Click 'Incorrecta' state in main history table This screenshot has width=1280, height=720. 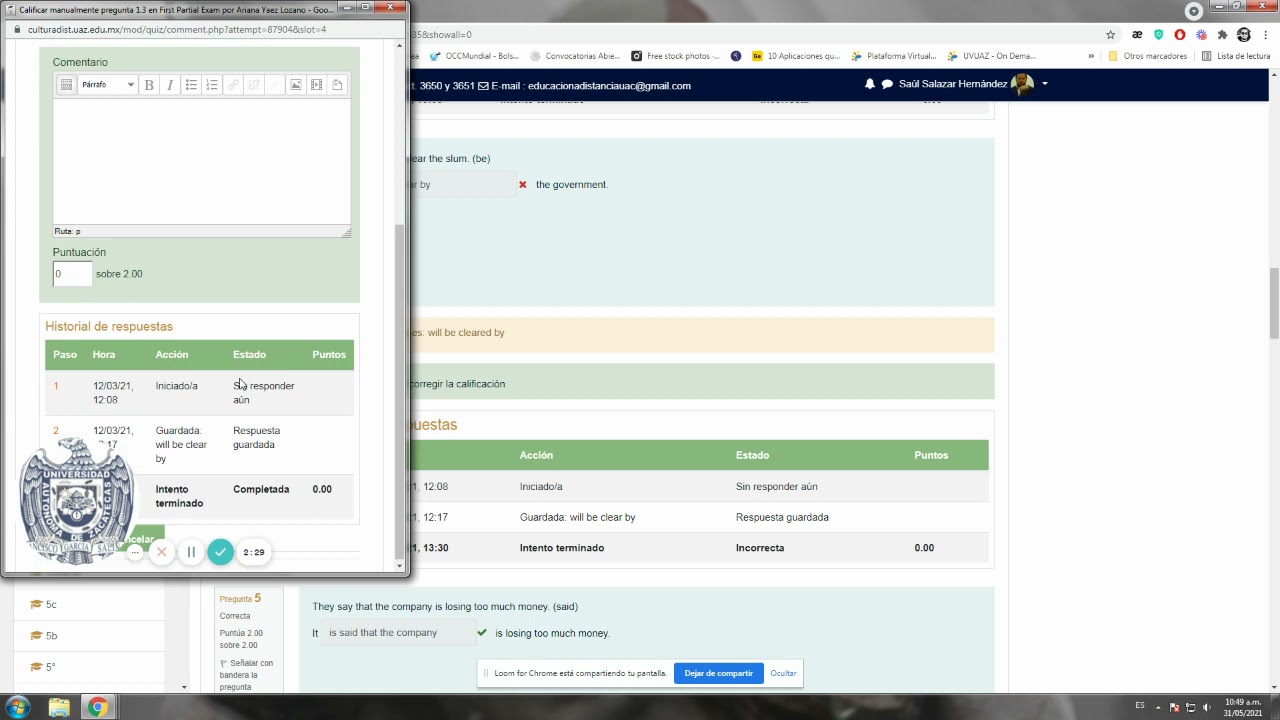[x=760, y=548]
